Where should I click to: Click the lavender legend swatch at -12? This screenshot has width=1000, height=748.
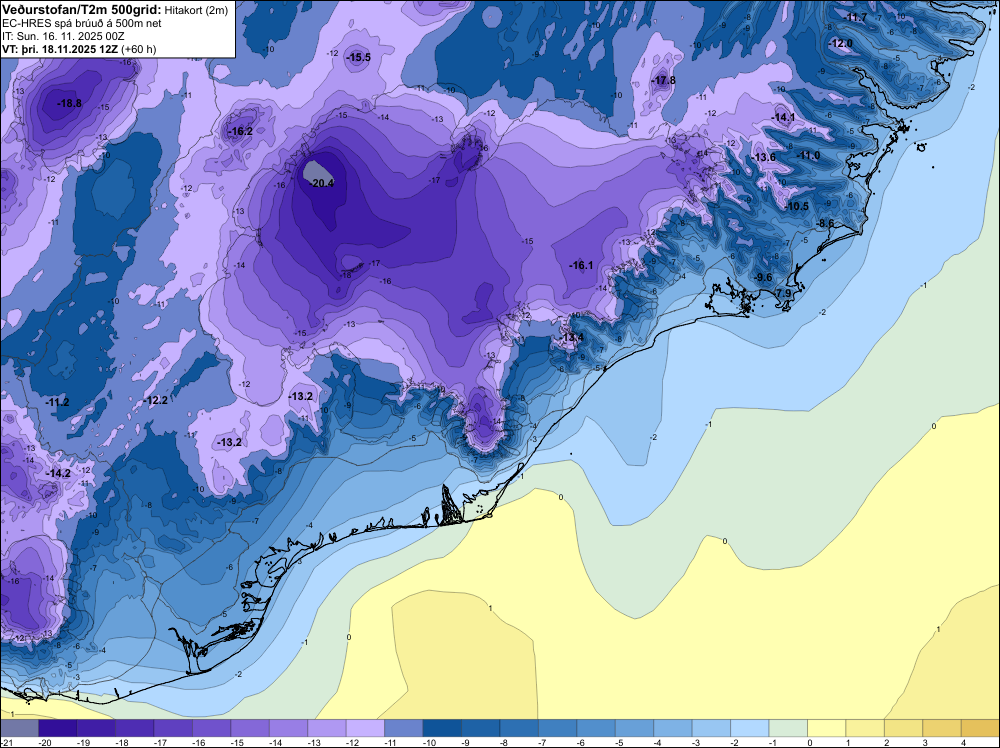click(x=365, y=728)
